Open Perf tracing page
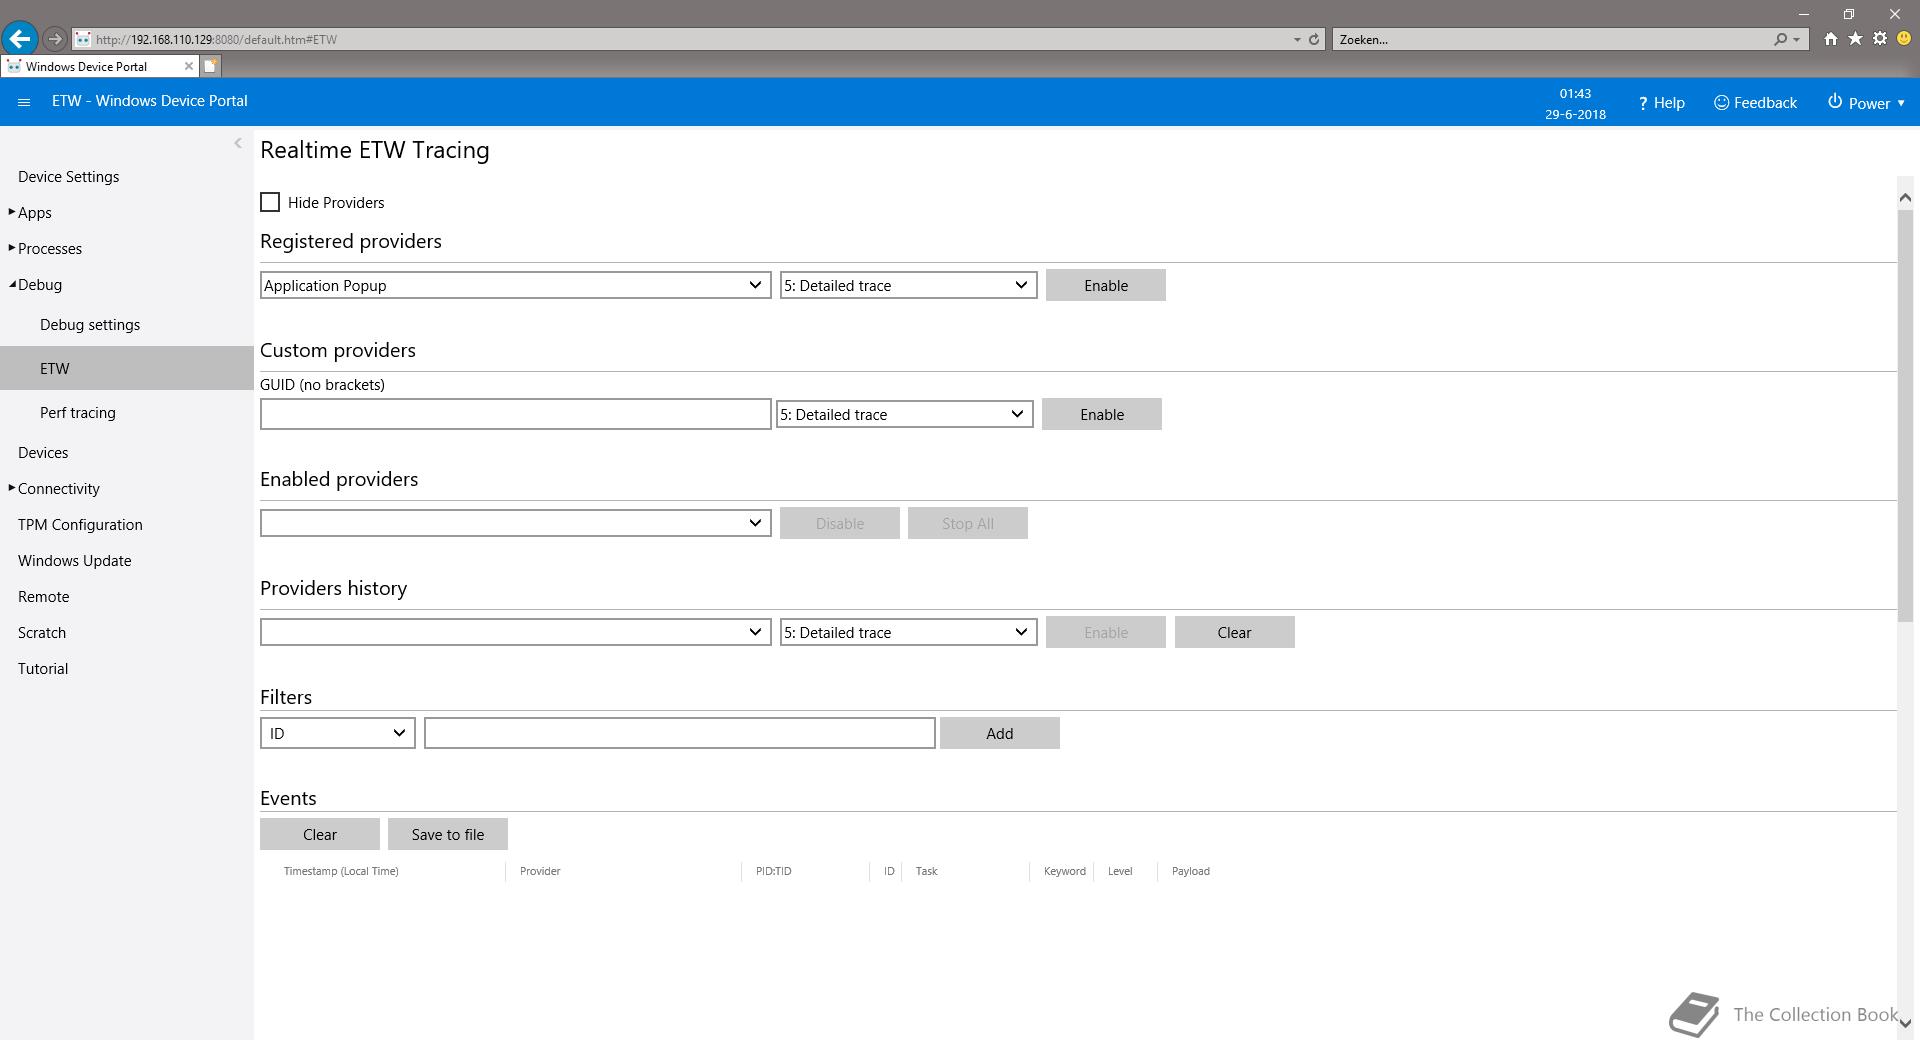 click(78, 412)
